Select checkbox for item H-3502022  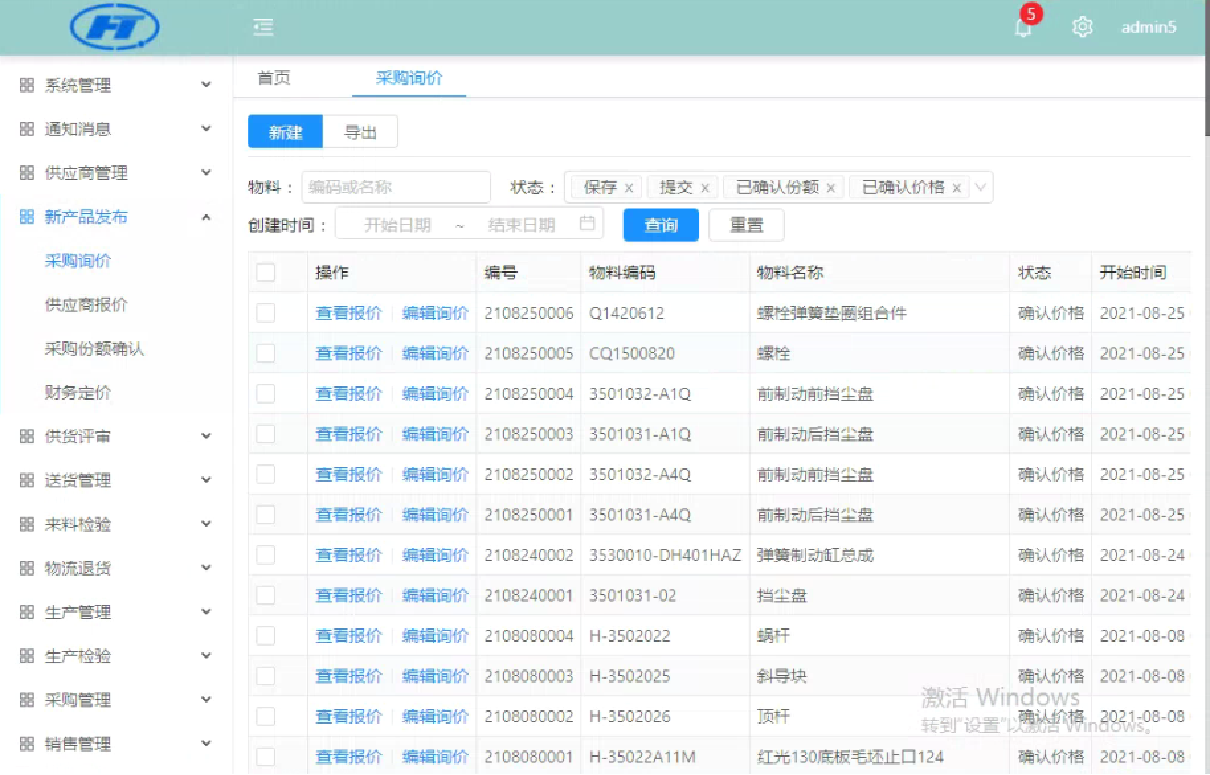click(266, 636)
